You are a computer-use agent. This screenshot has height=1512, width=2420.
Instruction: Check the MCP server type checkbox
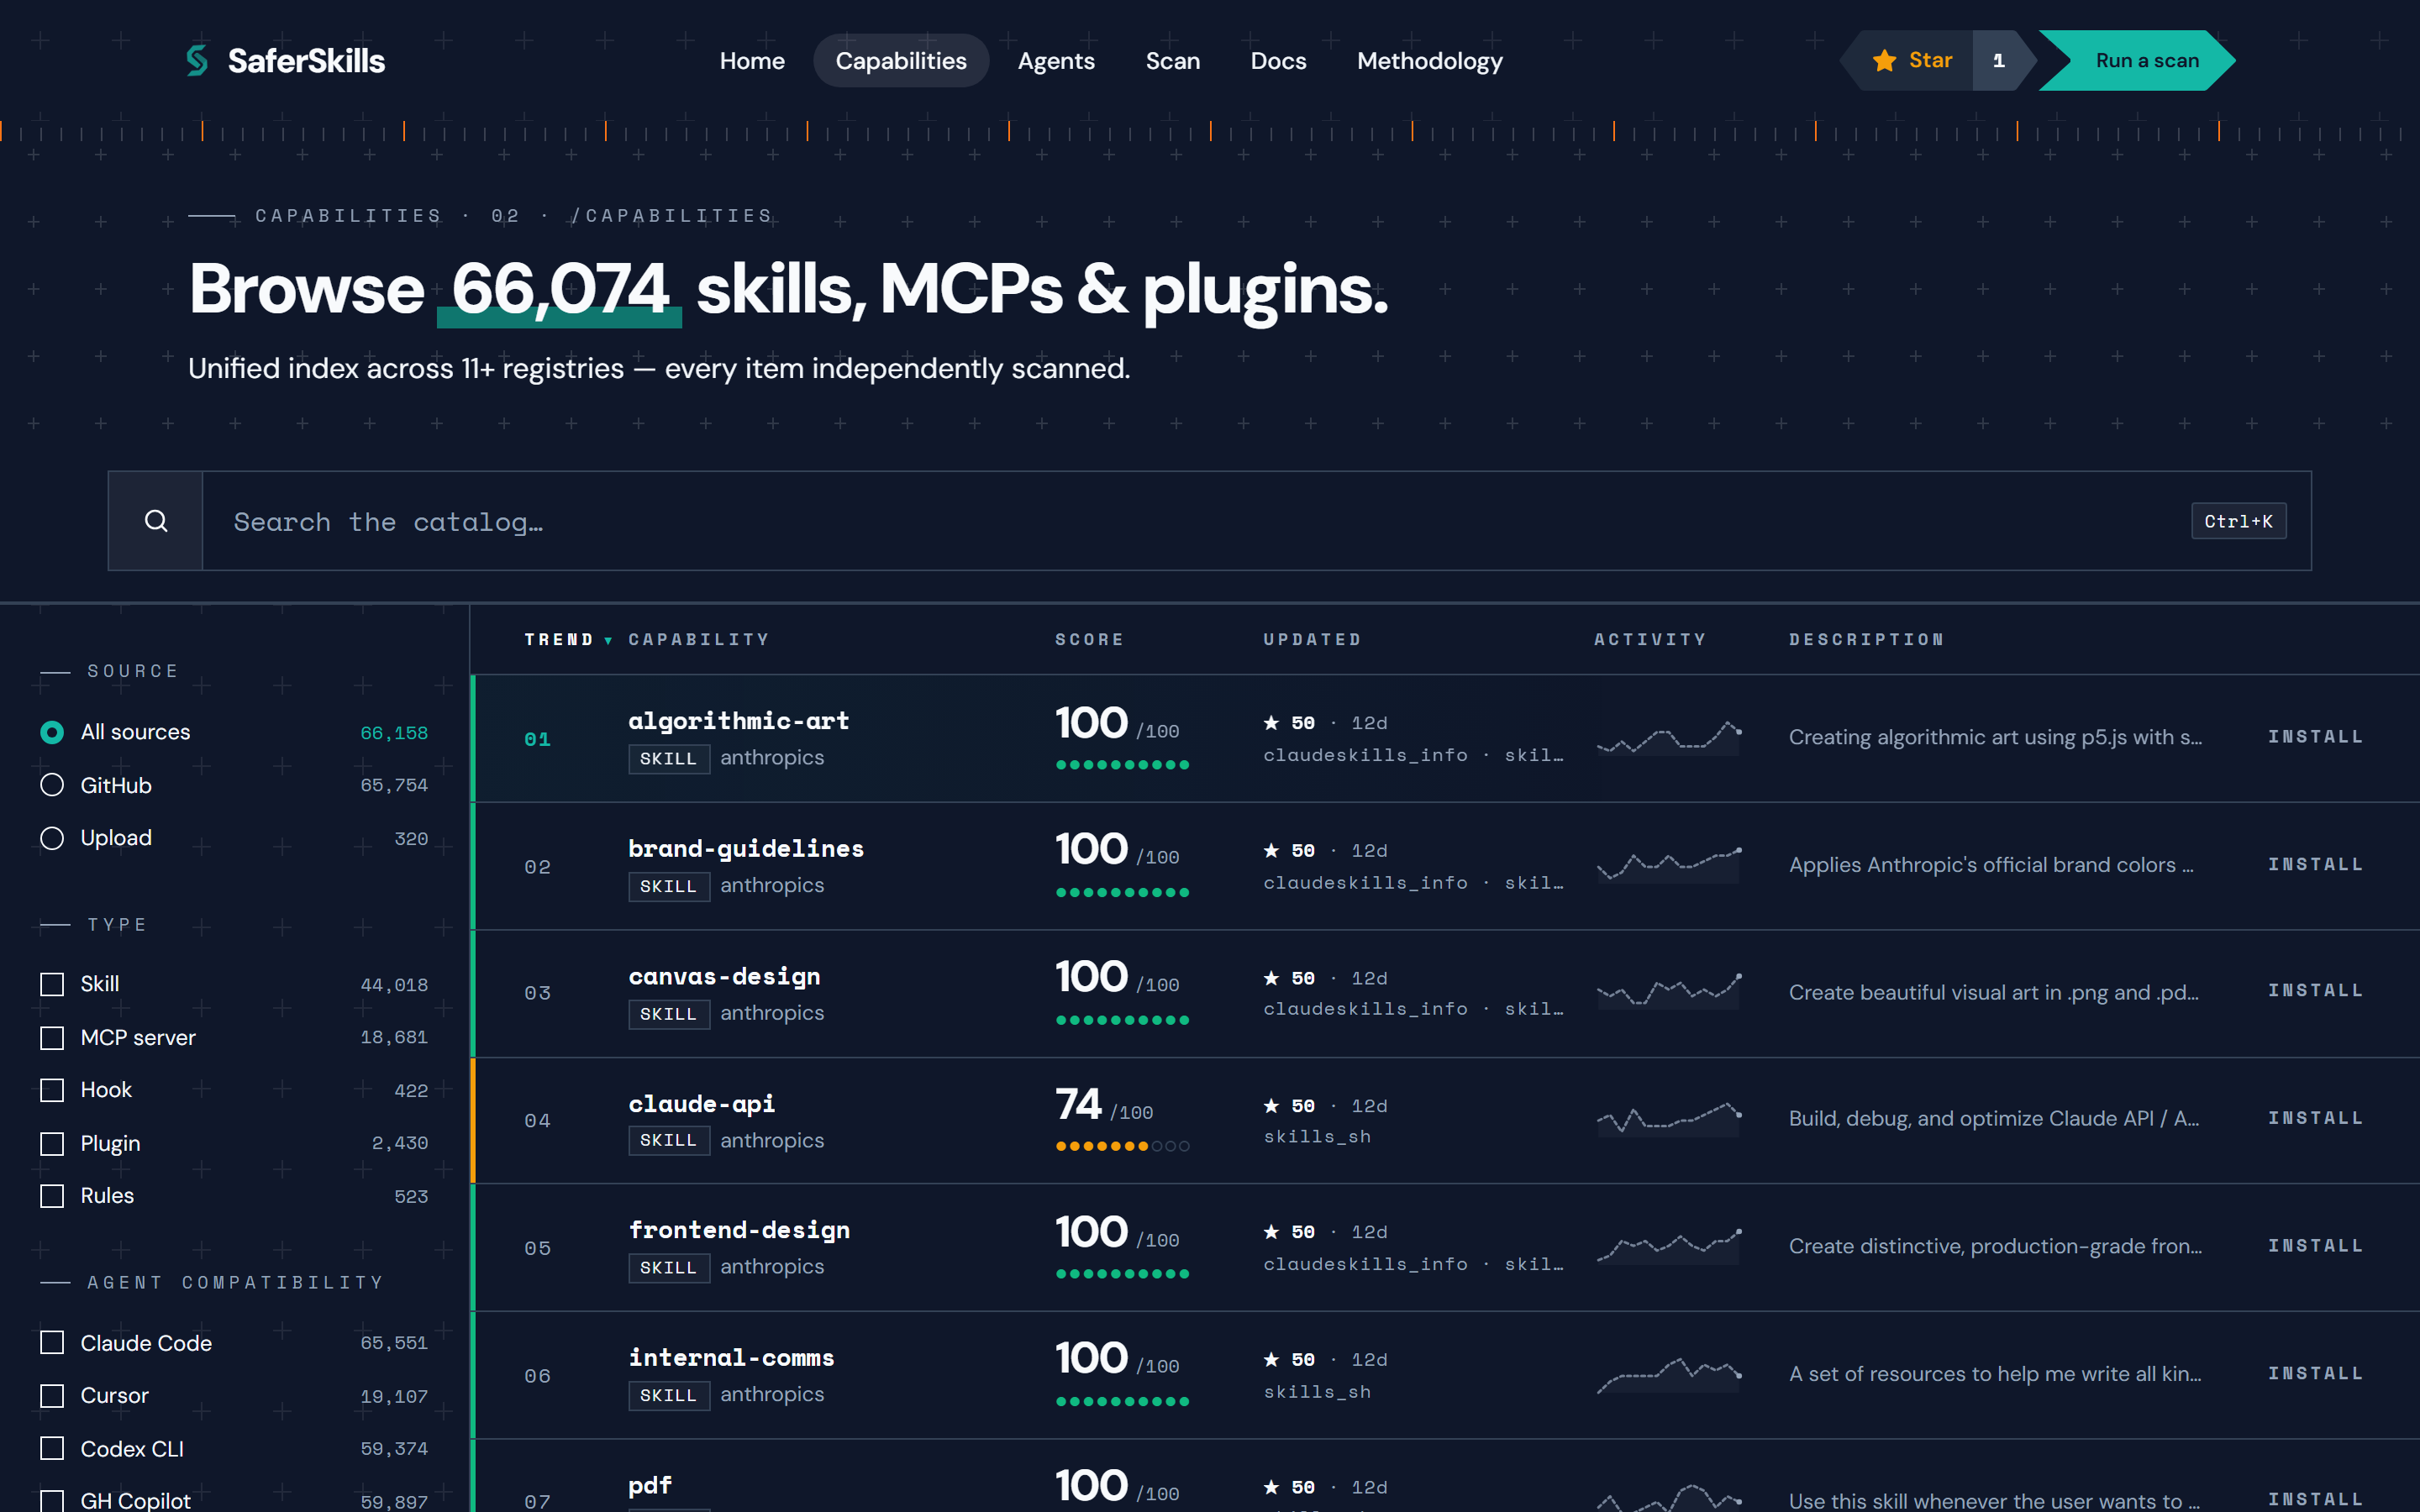click(52, 1038)
